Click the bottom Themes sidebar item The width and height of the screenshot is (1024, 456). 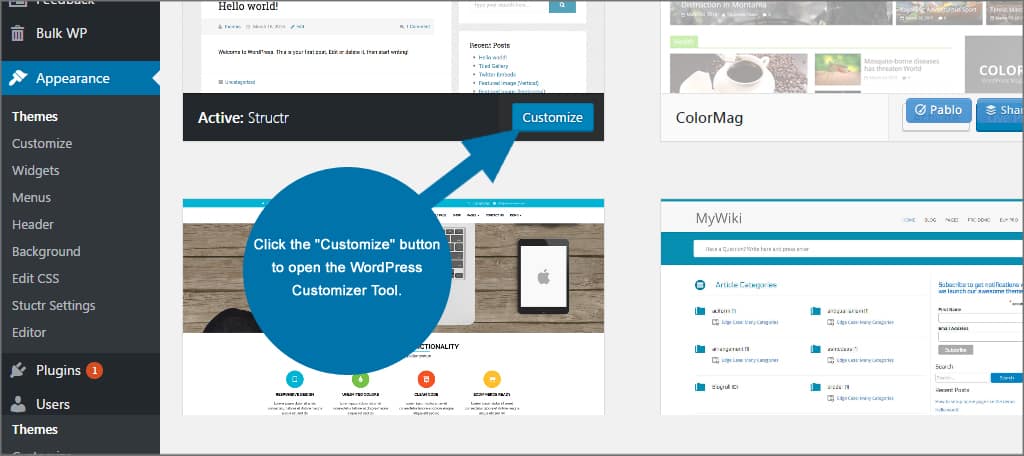(35, 429)
